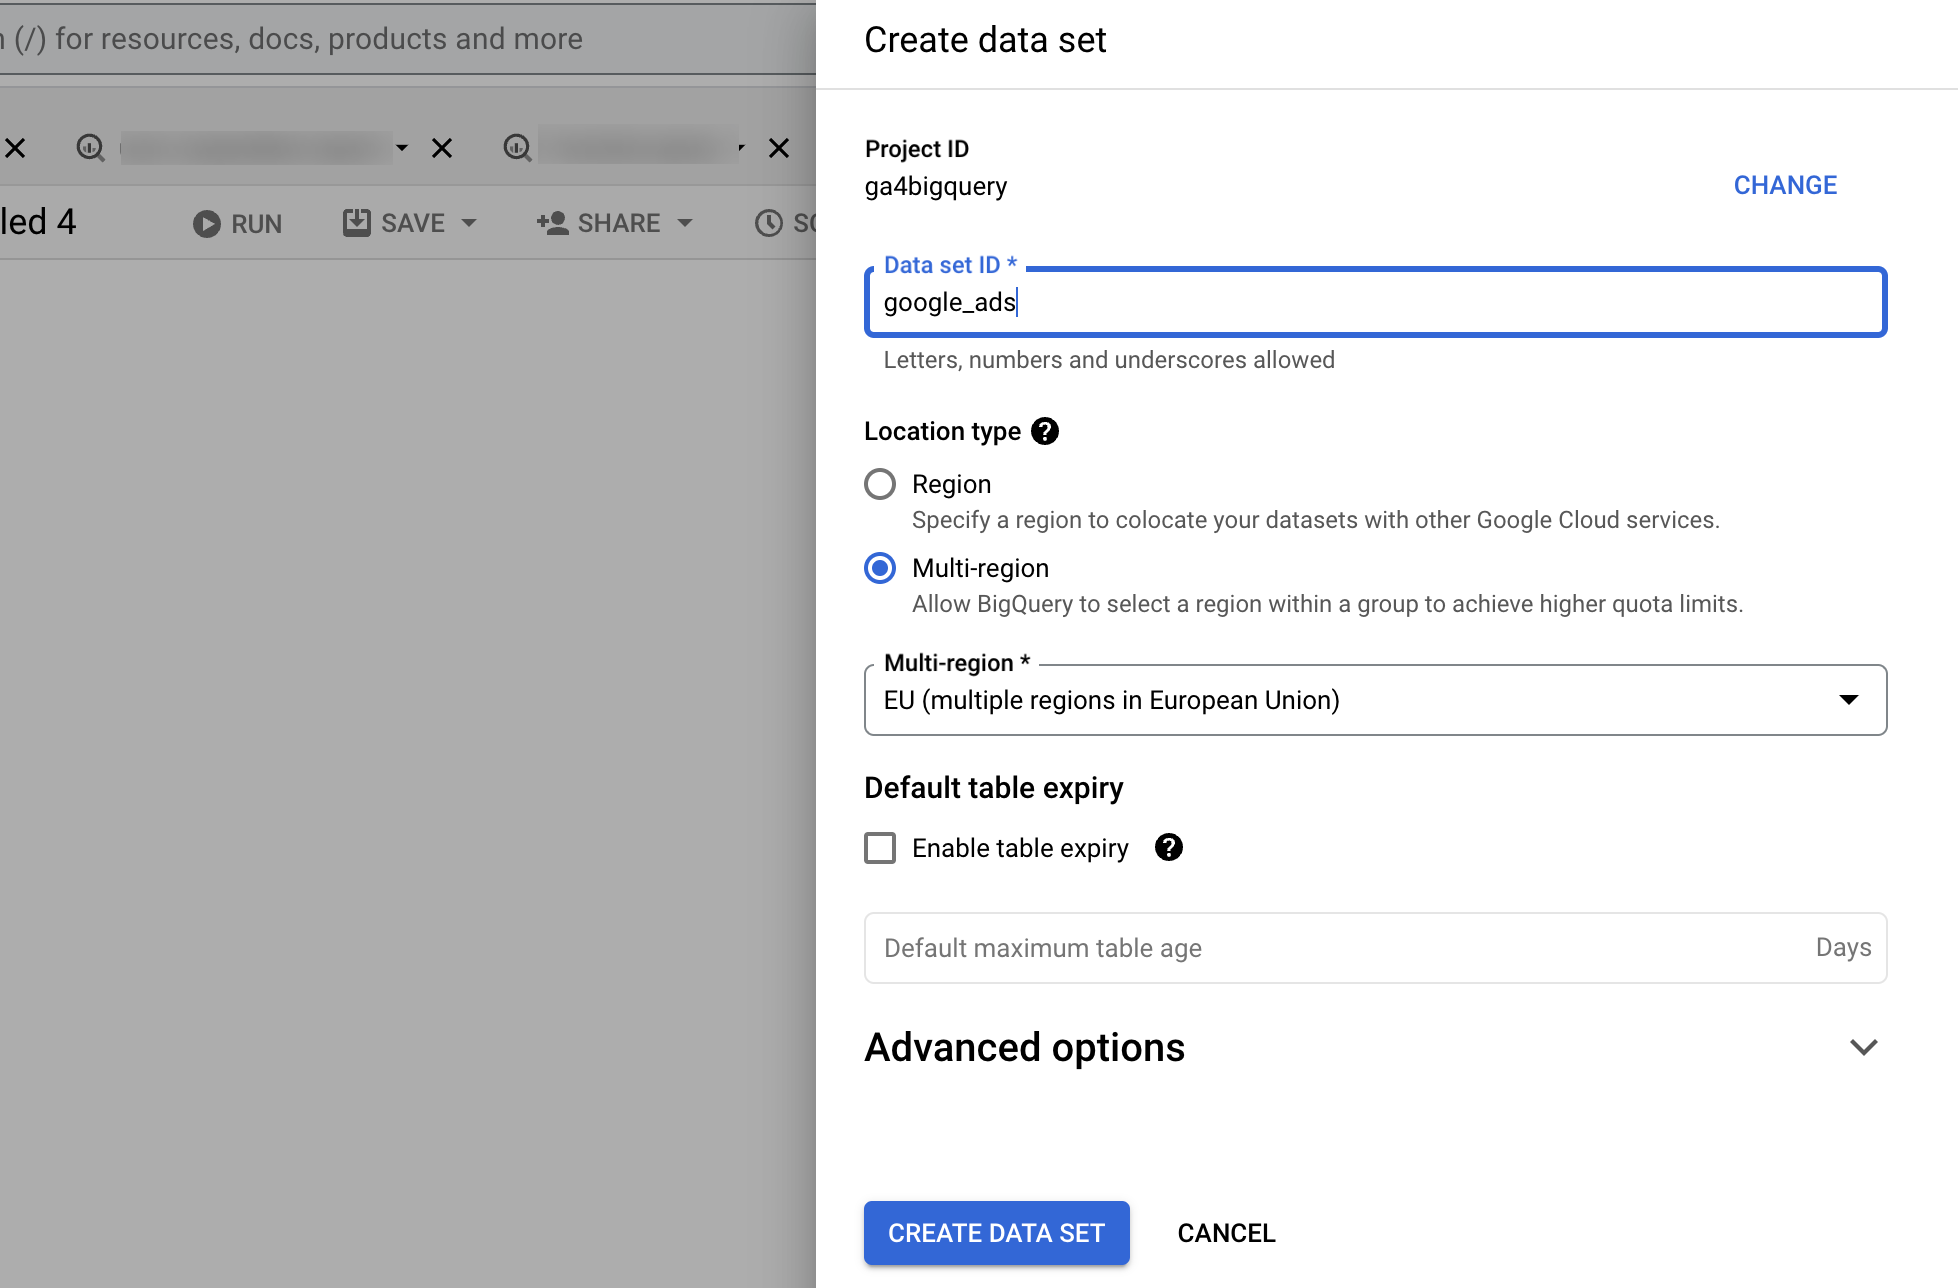Click the help icon next to Location type
1958x1288 pixels.
click(x=1047, y=431)
